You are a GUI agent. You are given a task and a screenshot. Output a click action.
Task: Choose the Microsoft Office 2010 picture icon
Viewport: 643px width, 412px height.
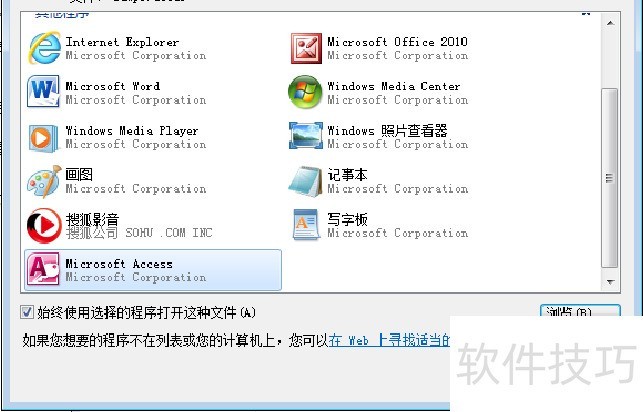pos(306,48)
